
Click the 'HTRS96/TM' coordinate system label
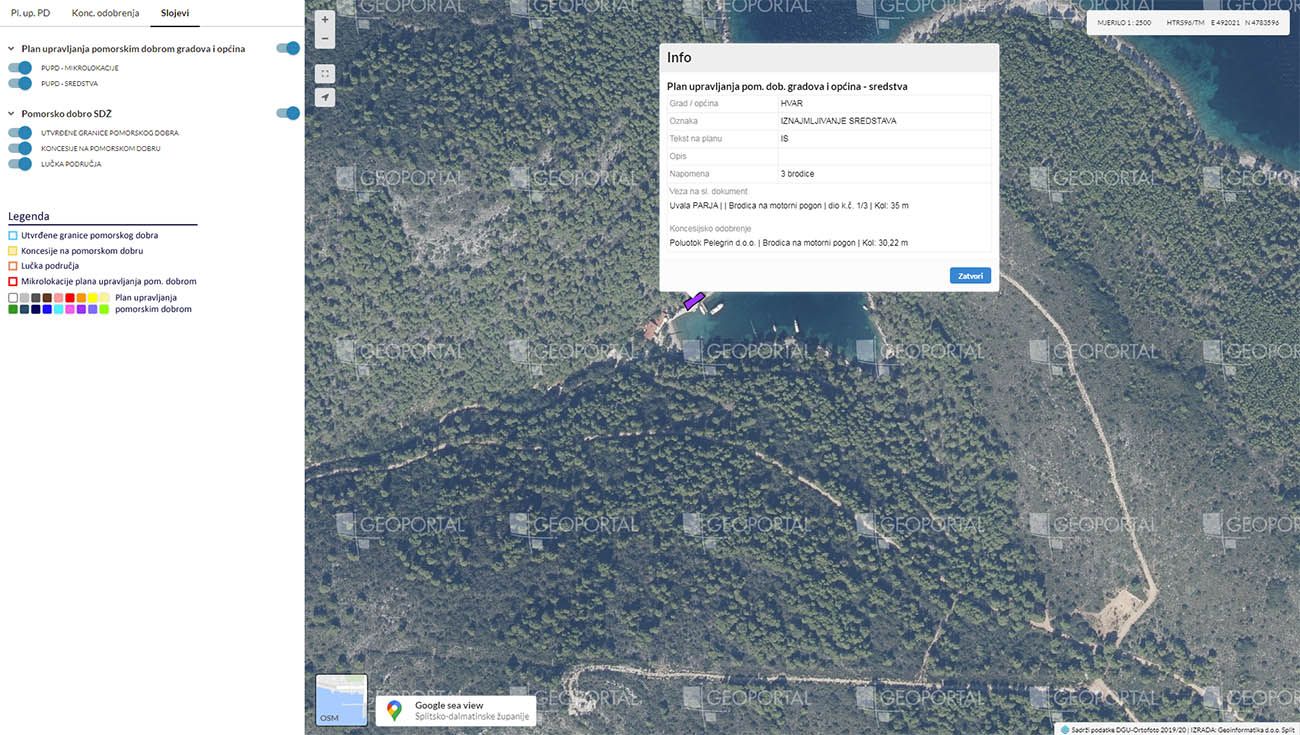(1185, 22)
